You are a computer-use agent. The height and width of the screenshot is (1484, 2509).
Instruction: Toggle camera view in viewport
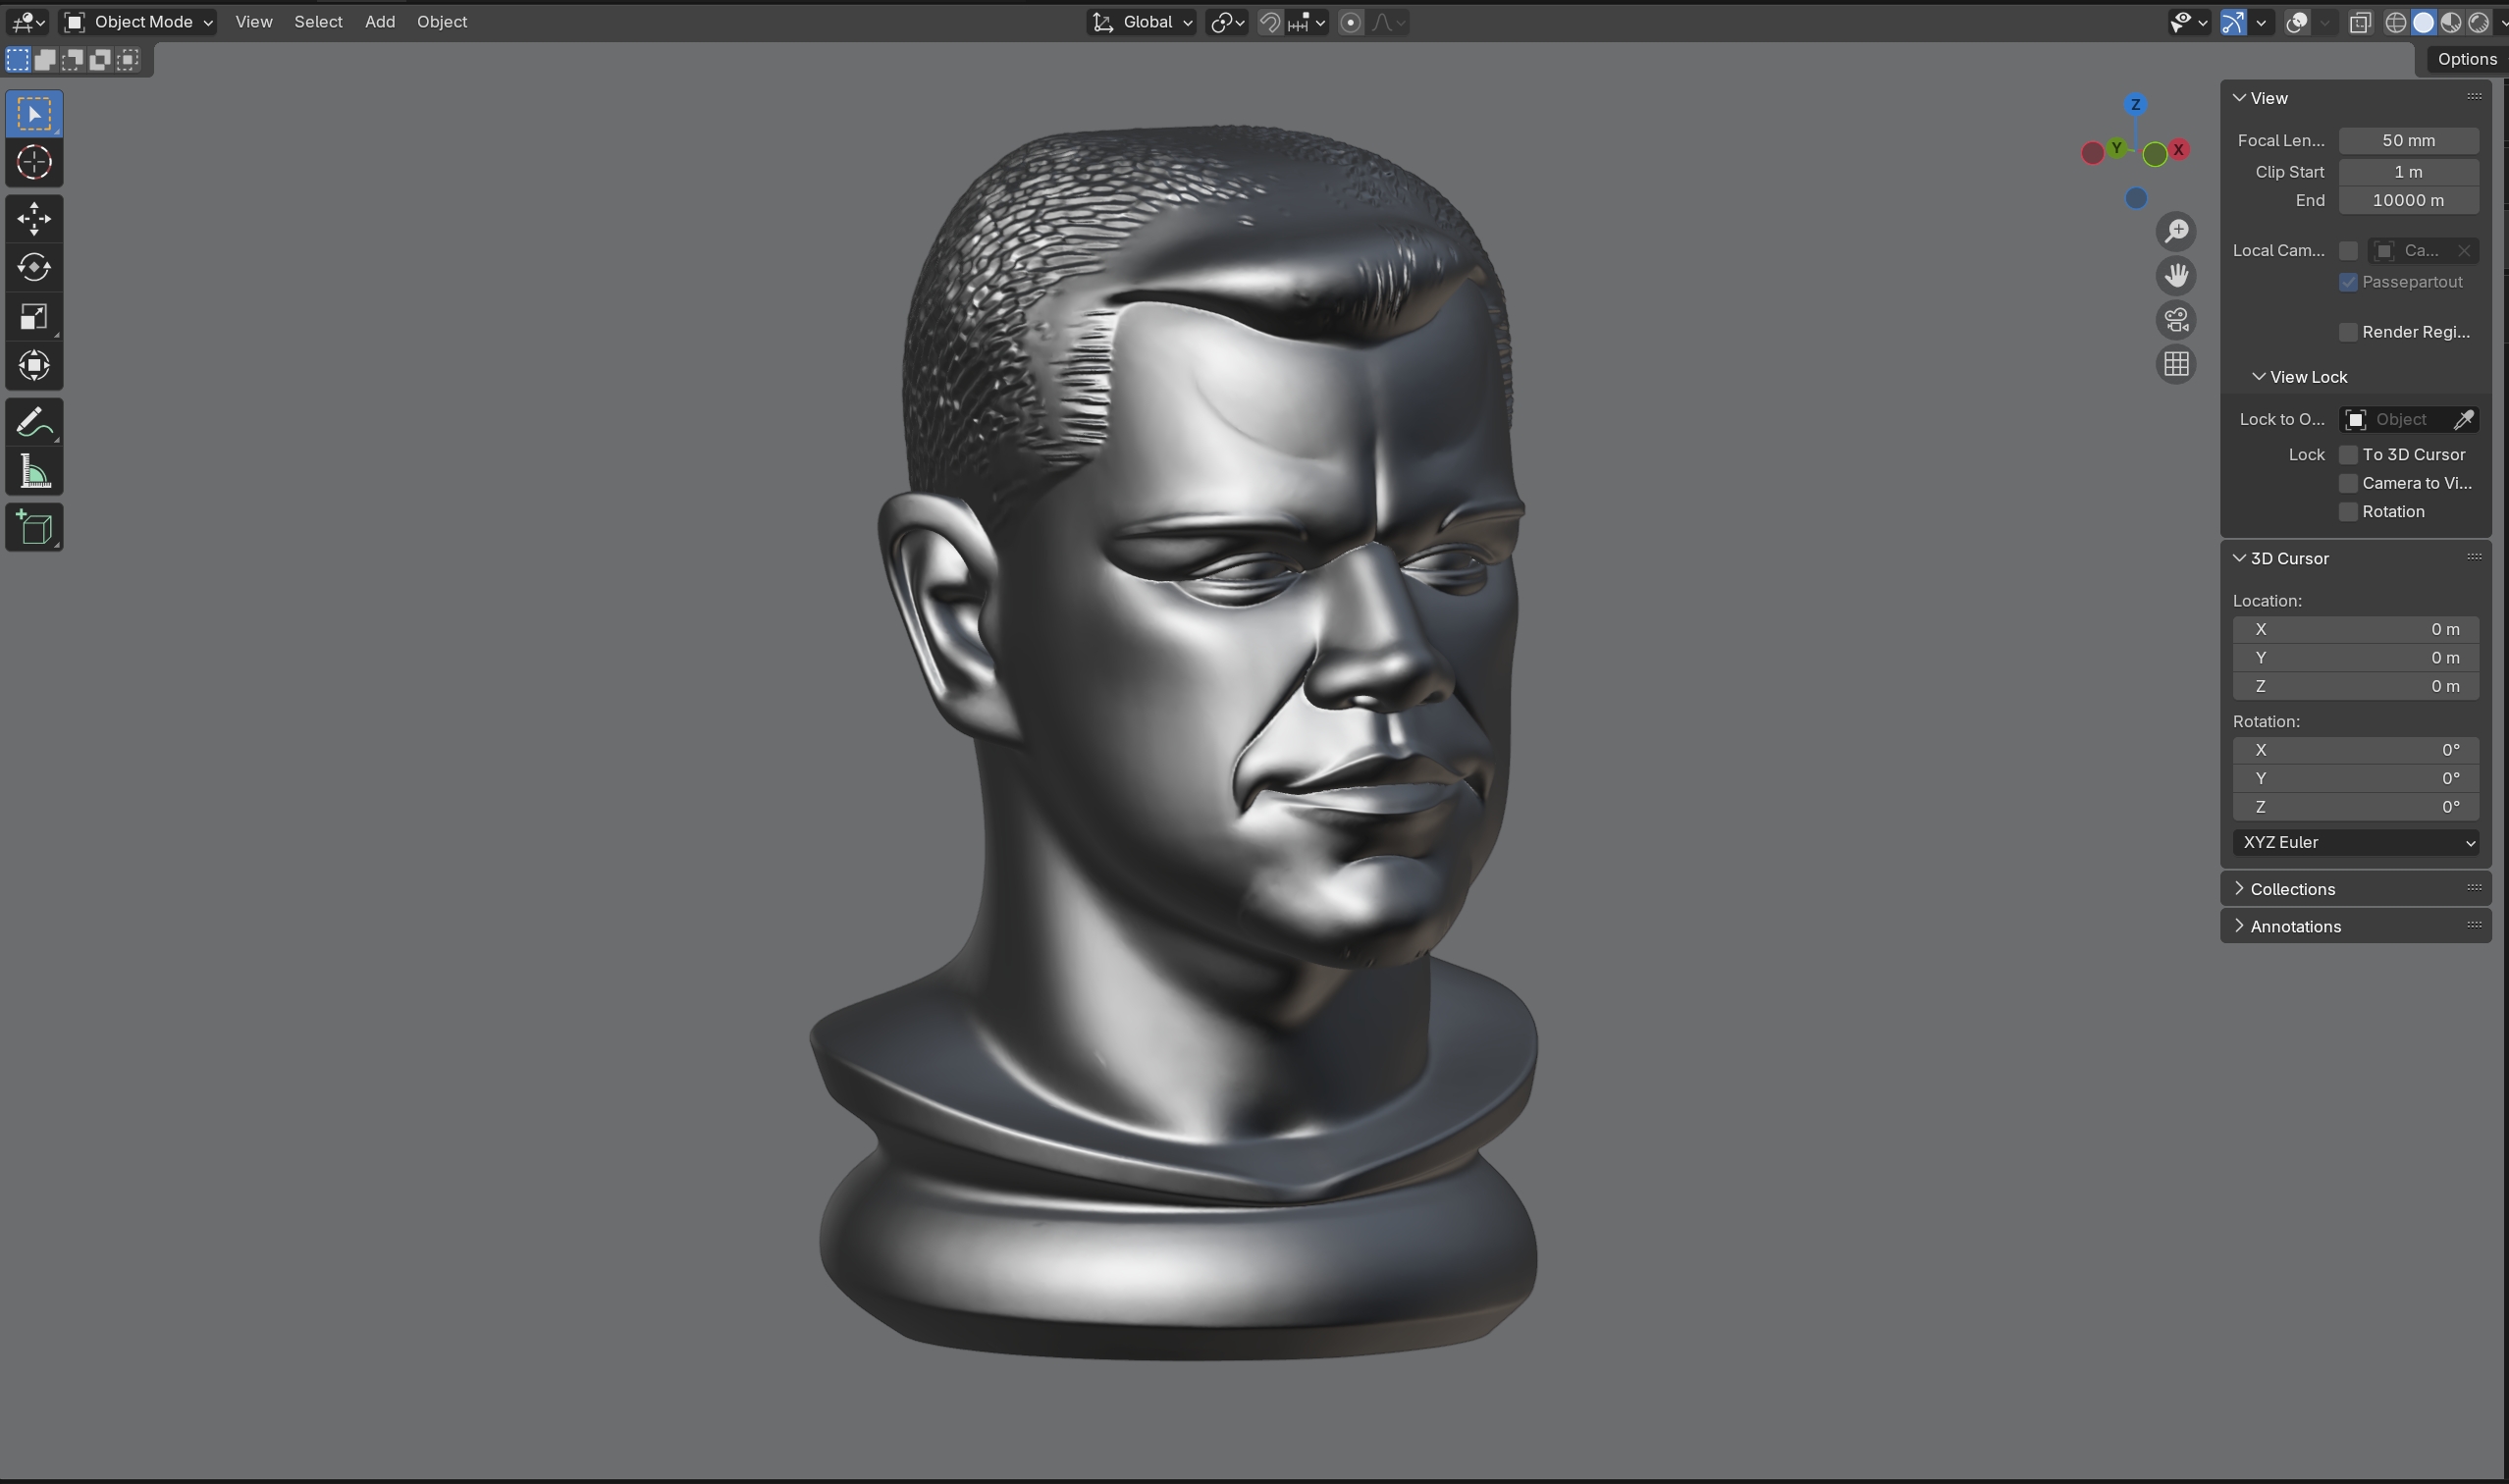(2176, 320)
